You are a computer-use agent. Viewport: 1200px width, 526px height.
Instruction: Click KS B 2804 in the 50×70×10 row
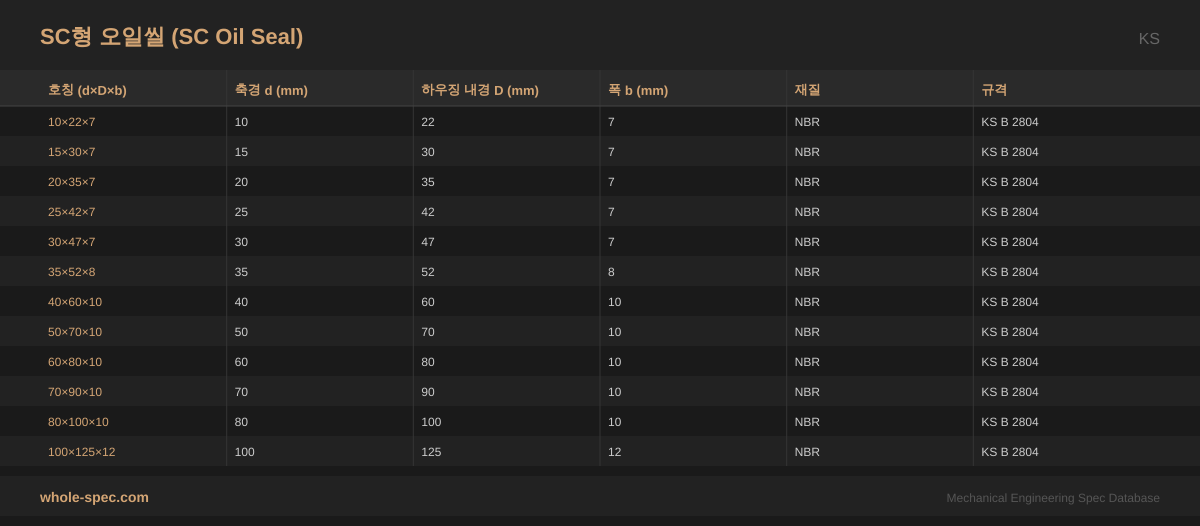[1009, 332]
